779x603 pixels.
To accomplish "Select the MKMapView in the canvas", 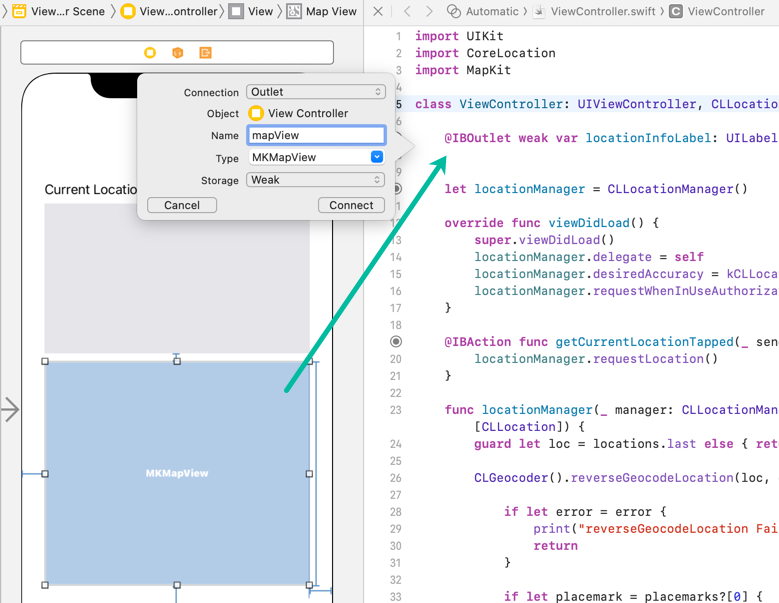I will [177, 473].
